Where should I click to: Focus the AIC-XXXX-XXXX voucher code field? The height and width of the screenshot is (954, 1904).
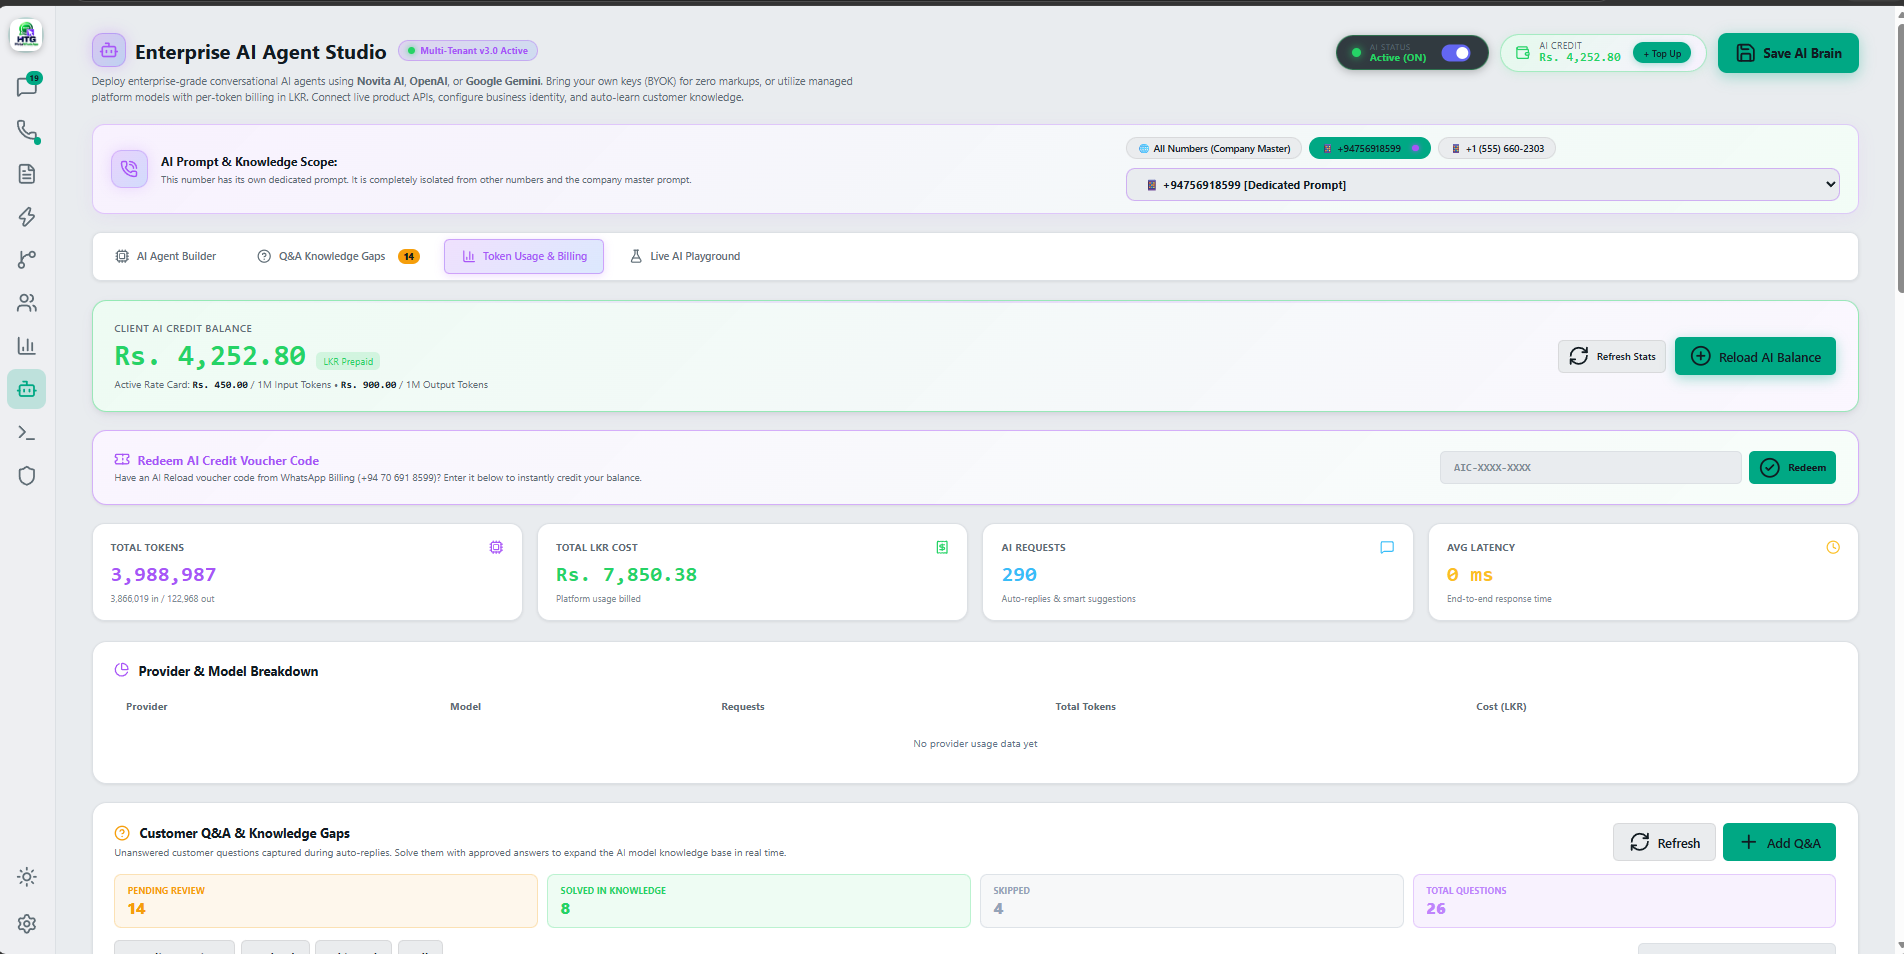pyautogui.click(x=1590, y=468)
